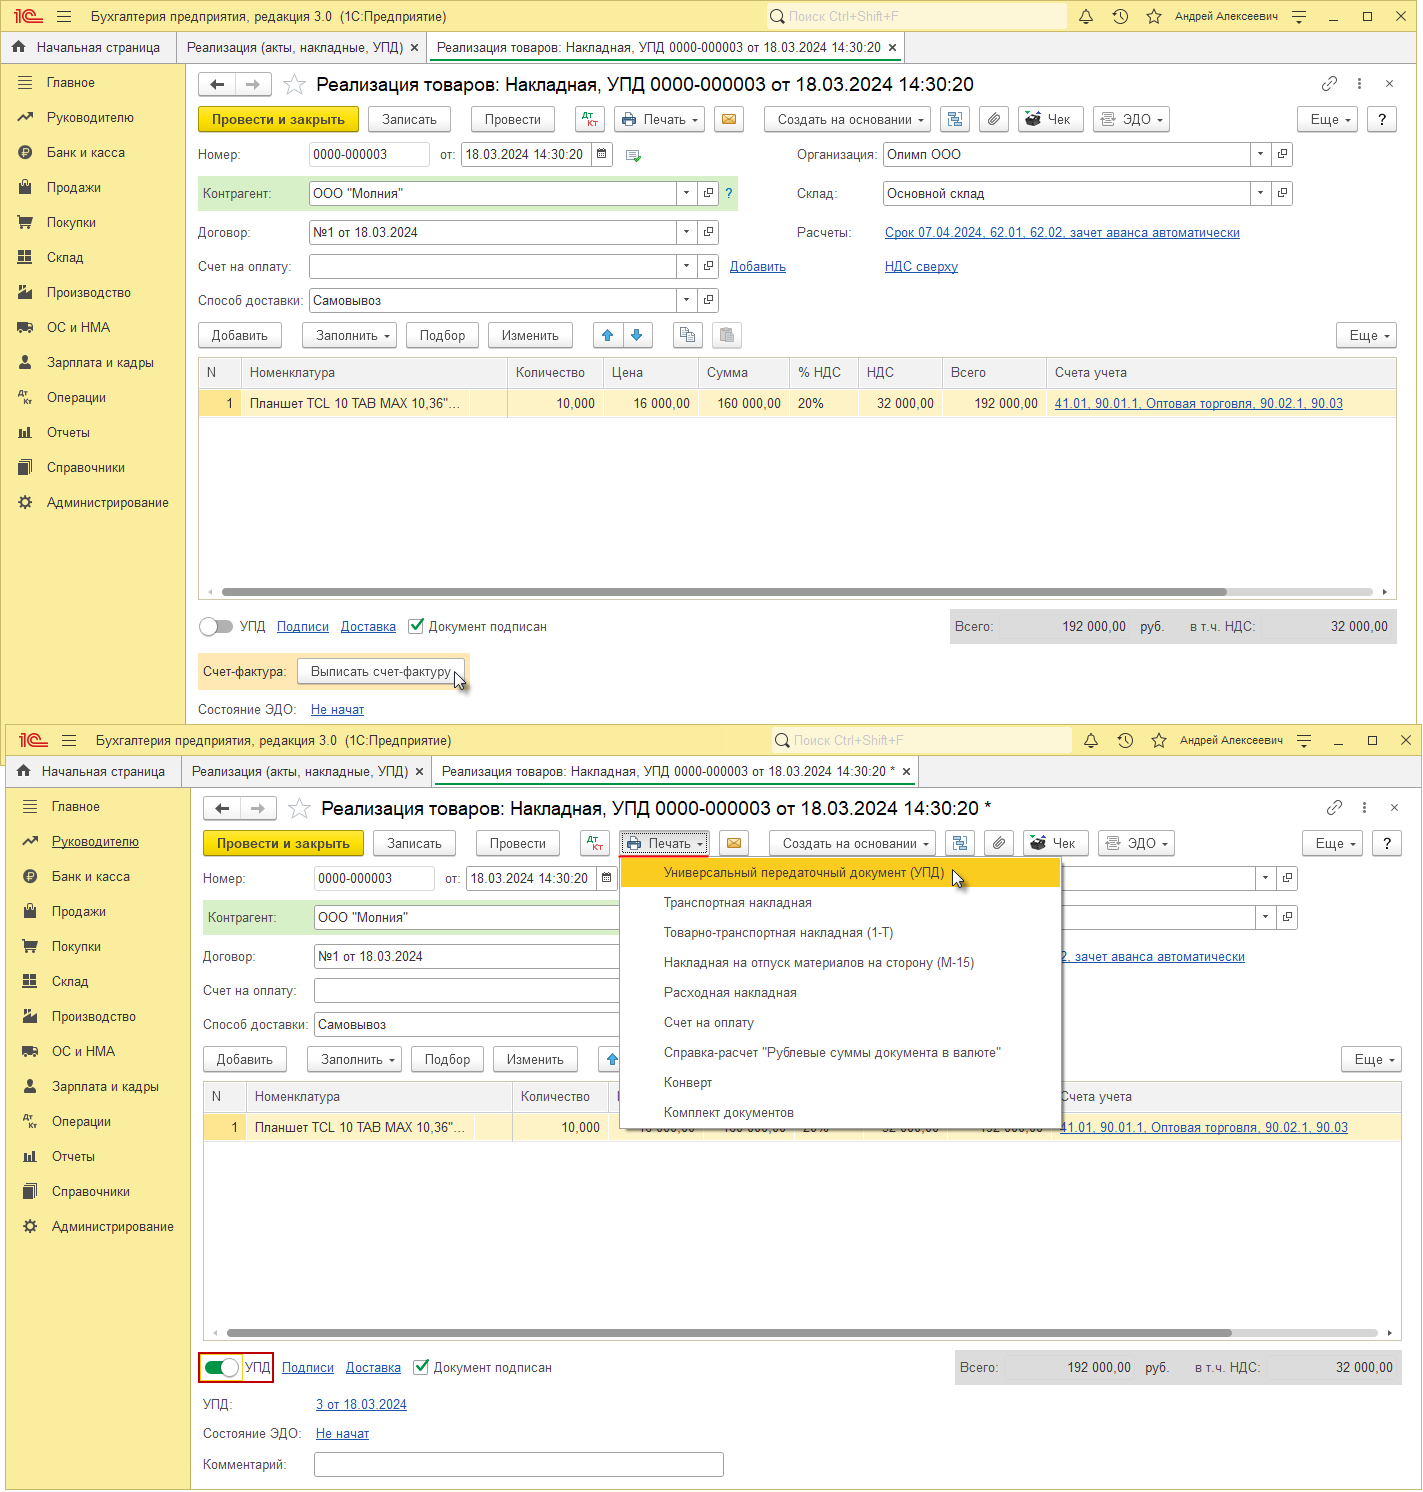Expand Организация dropdown in top window
The image size is (1423, 1492).
coord(1260,154)
